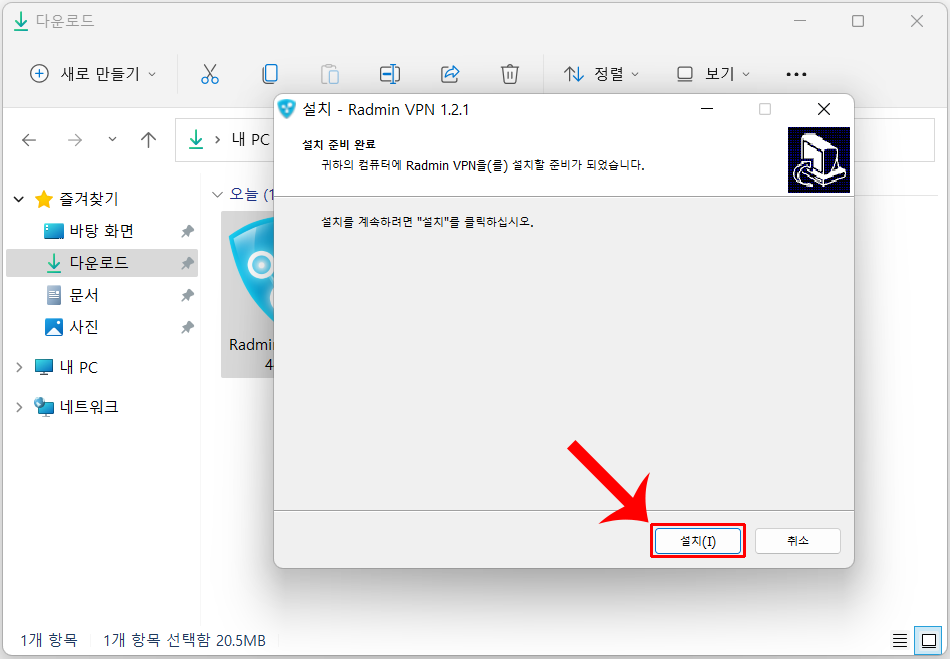Click the pin icon beside 다운로드
Image resolution: width=950 pixels, height=659 pixels.
point(187,263)
